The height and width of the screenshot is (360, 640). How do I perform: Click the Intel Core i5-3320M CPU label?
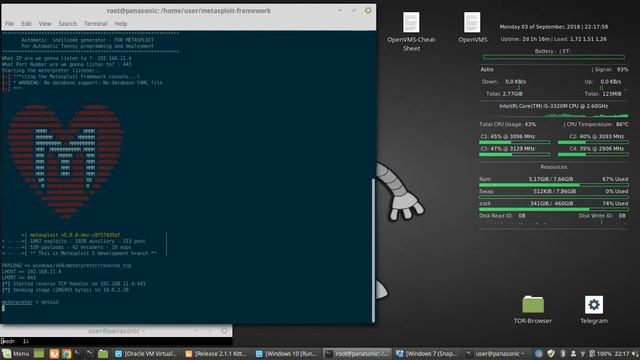pos(553,106)
